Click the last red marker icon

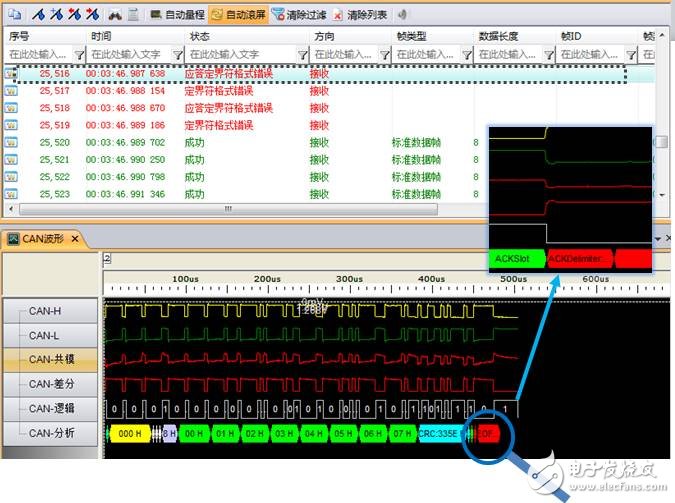(92, 15)
